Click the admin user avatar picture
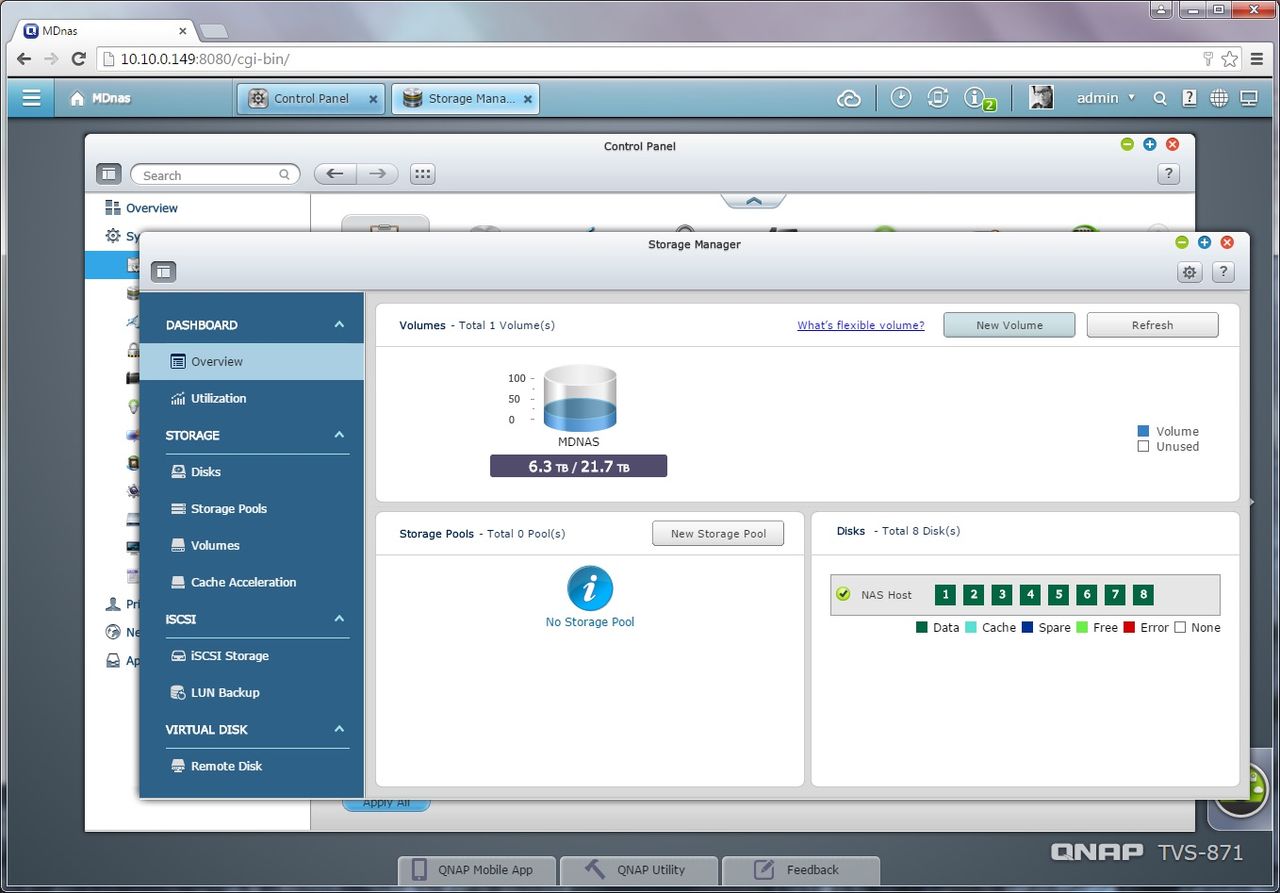 1041,97
